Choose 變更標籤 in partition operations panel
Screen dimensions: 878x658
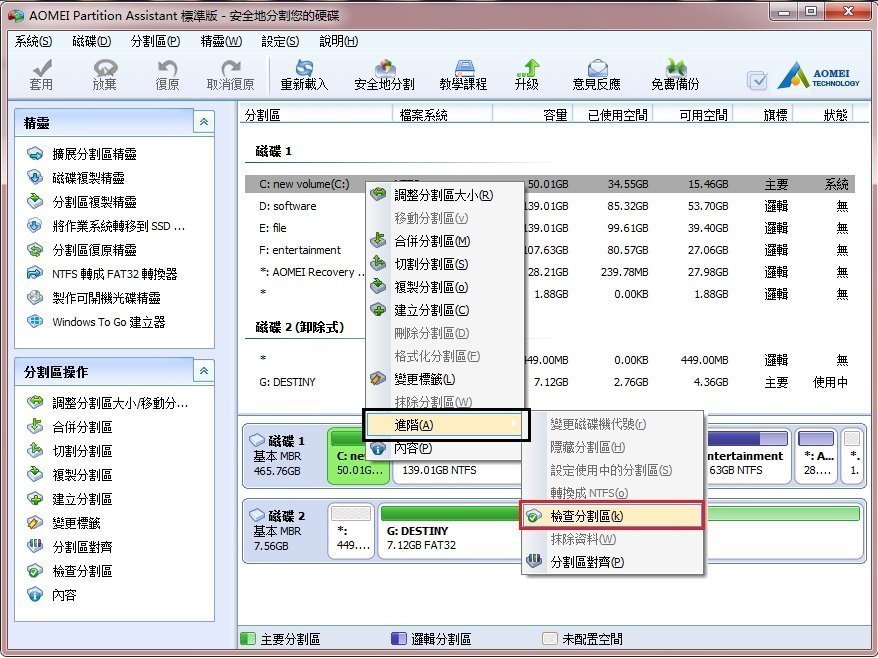click(64, 524)
